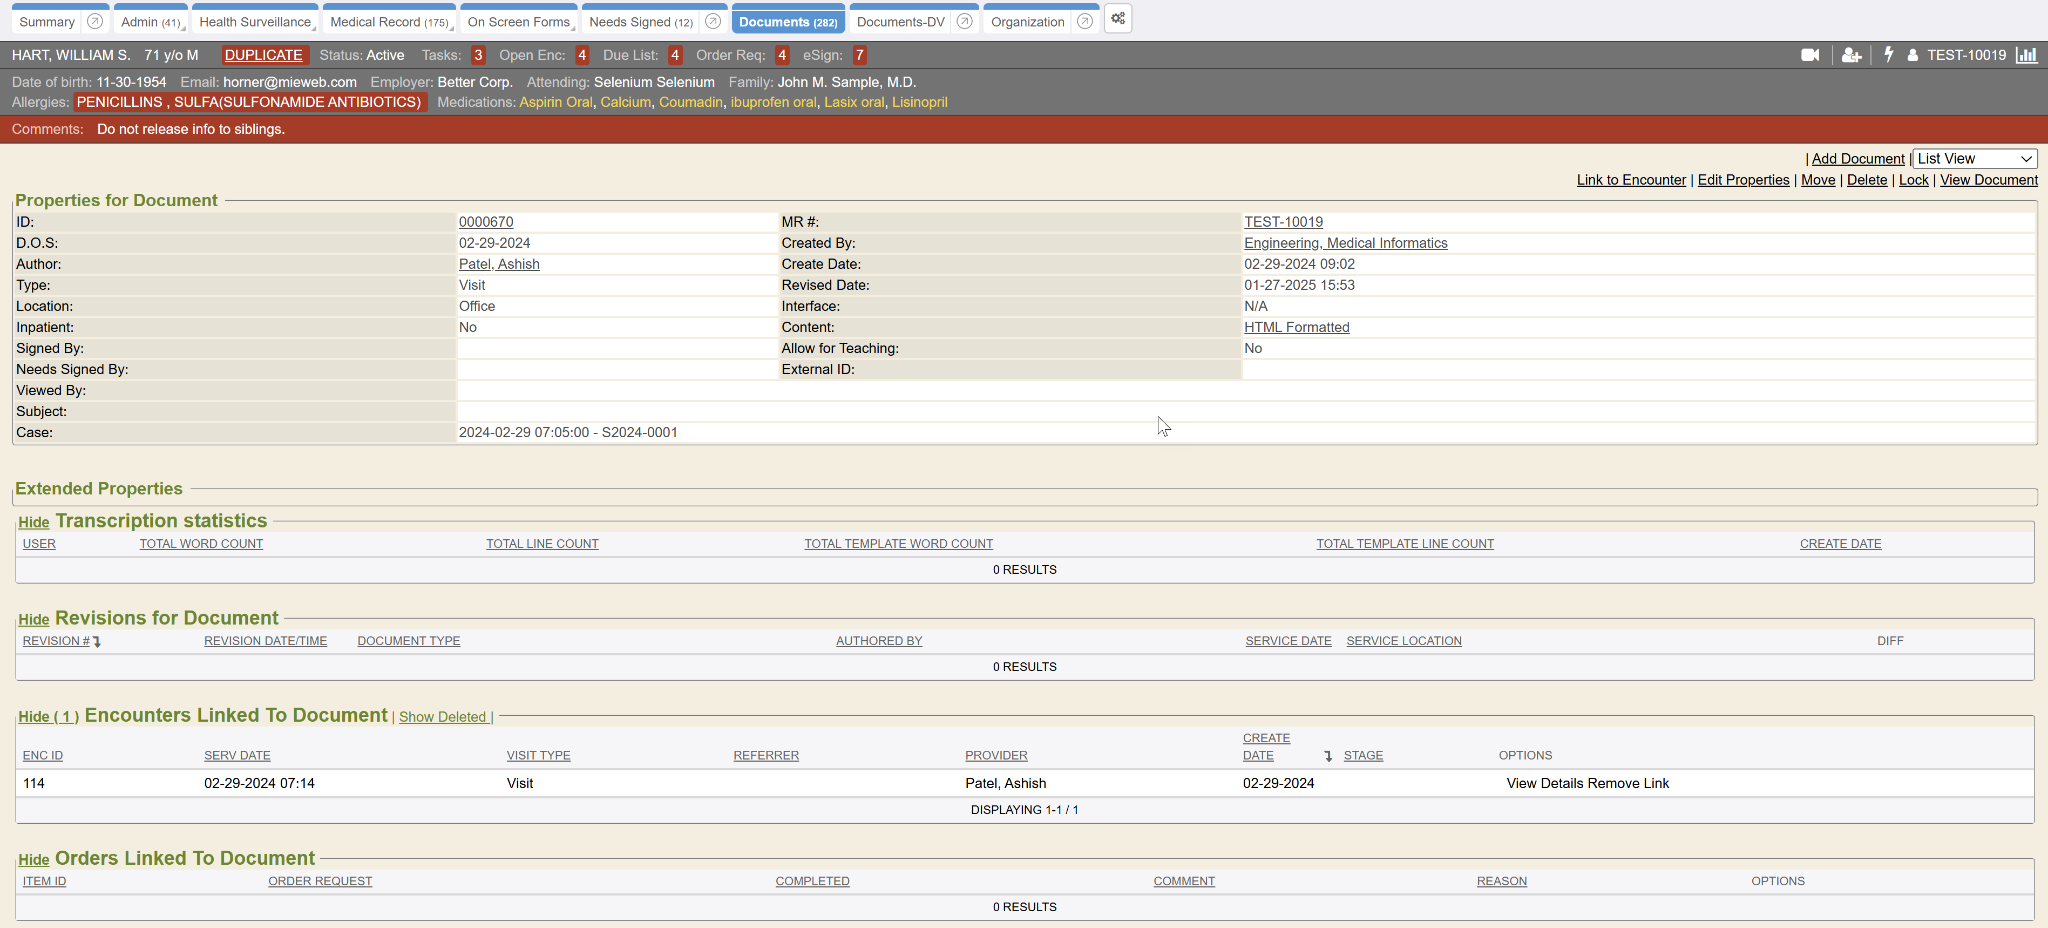Click the pop-out arrow on Organization tab
2048x928 pixels.
coord(1084,21)
